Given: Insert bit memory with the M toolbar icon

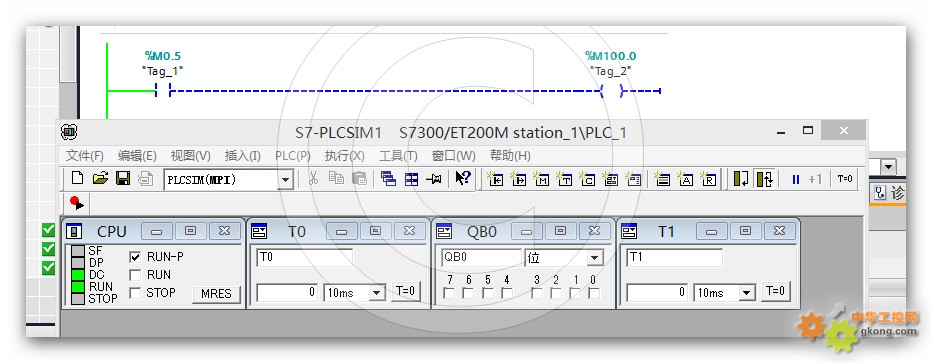Looking at the screenshot, I should [x=541, y=179].
